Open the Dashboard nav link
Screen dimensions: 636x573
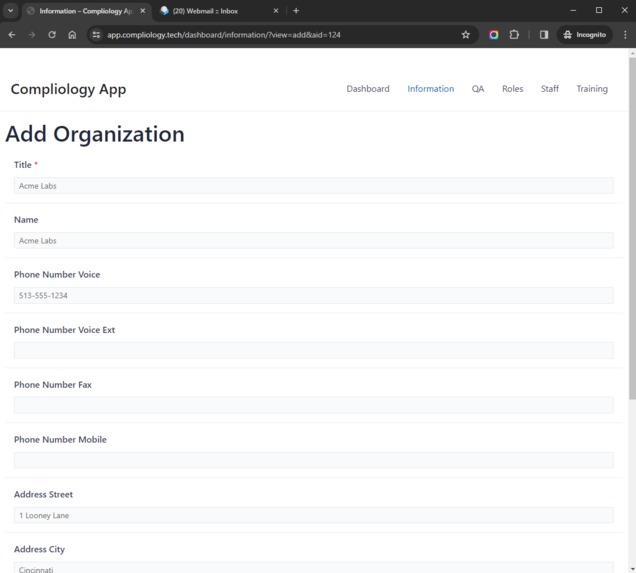(x=368, y=89)
